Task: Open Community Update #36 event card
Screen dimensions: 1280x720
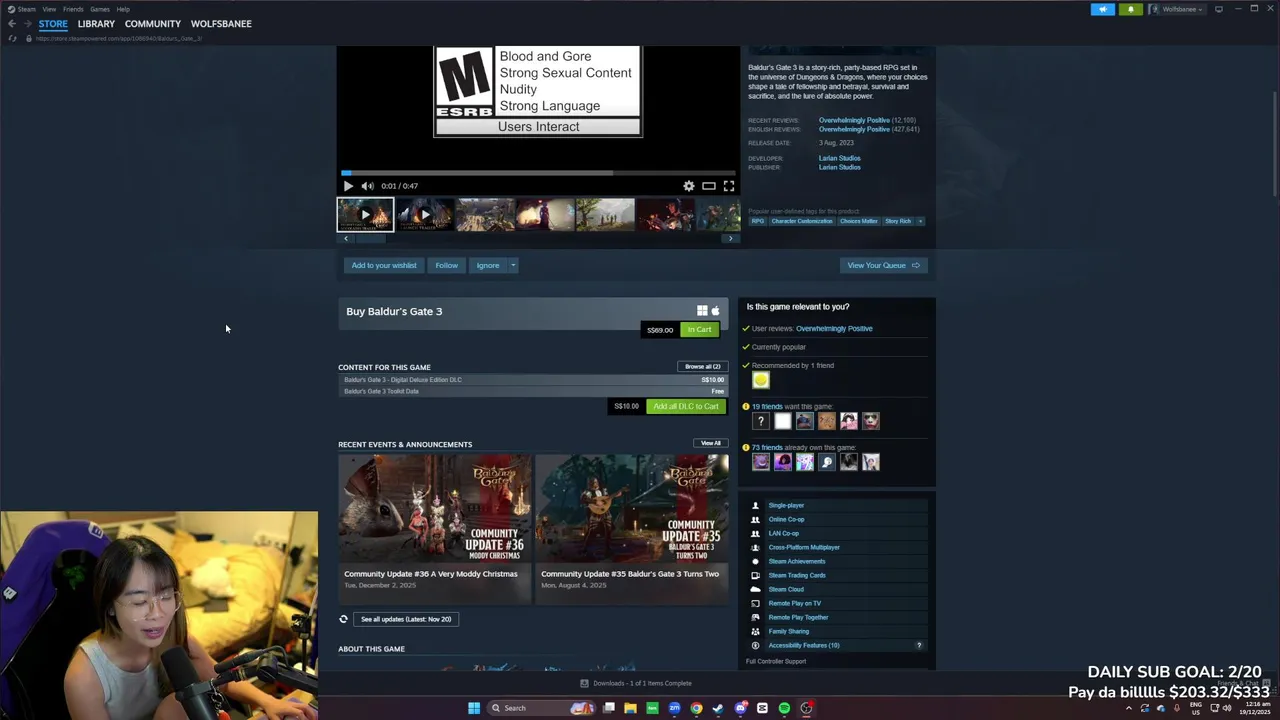Action: point(434,529)
